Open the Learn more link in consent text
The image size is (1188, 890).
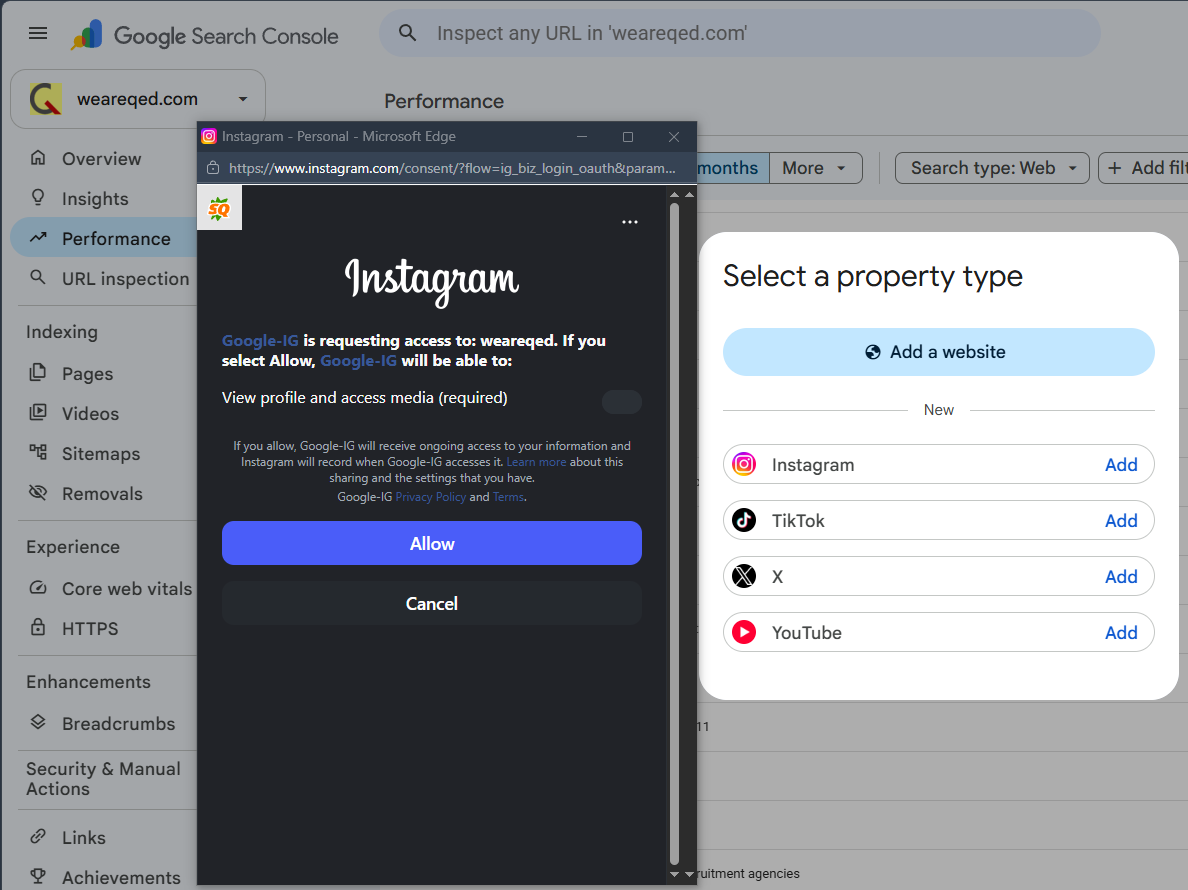tap(536, 462)
